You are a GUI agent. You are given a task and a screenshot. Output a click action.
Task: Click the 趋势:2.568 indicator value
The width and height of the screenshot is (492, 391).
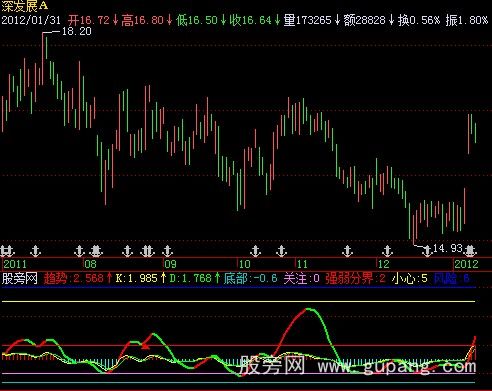pos(74,278)
